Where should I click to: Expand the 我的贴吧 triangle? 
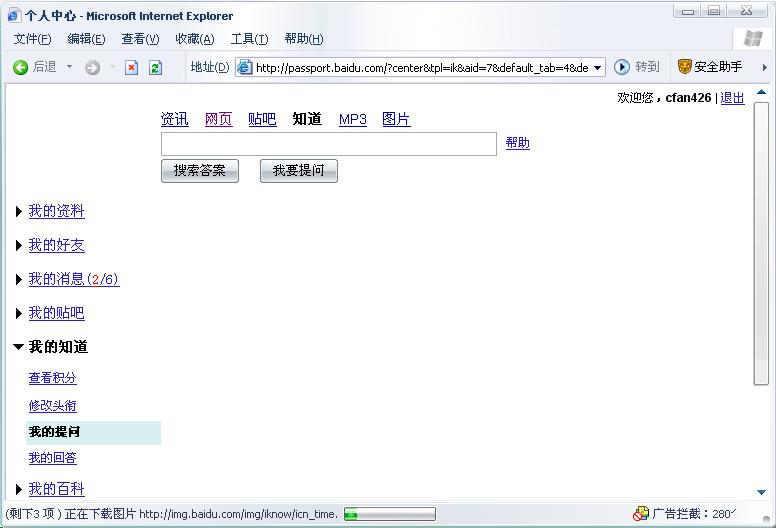coord(19,313)
